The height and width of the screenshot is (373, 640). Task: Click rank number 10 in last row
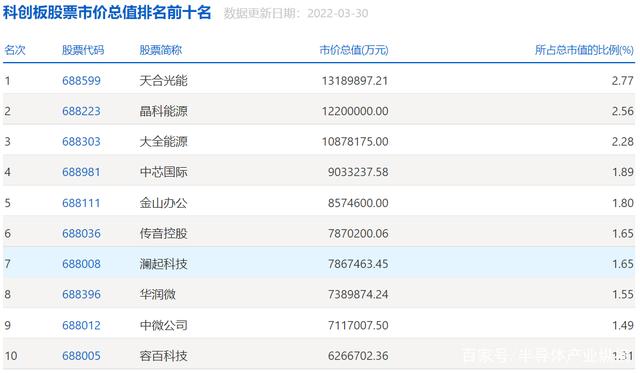tap(11, 355)
